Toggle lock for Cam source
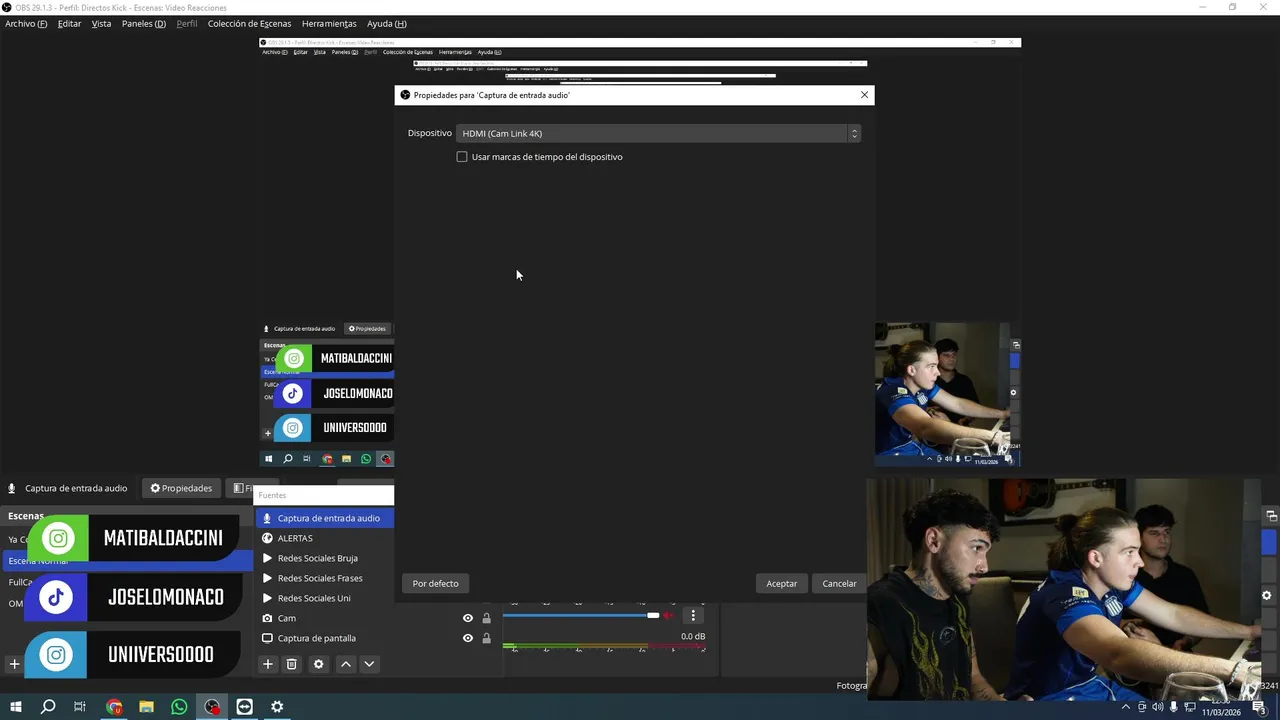Viewport: 1280px width, 720px height. tap(487, 618)
